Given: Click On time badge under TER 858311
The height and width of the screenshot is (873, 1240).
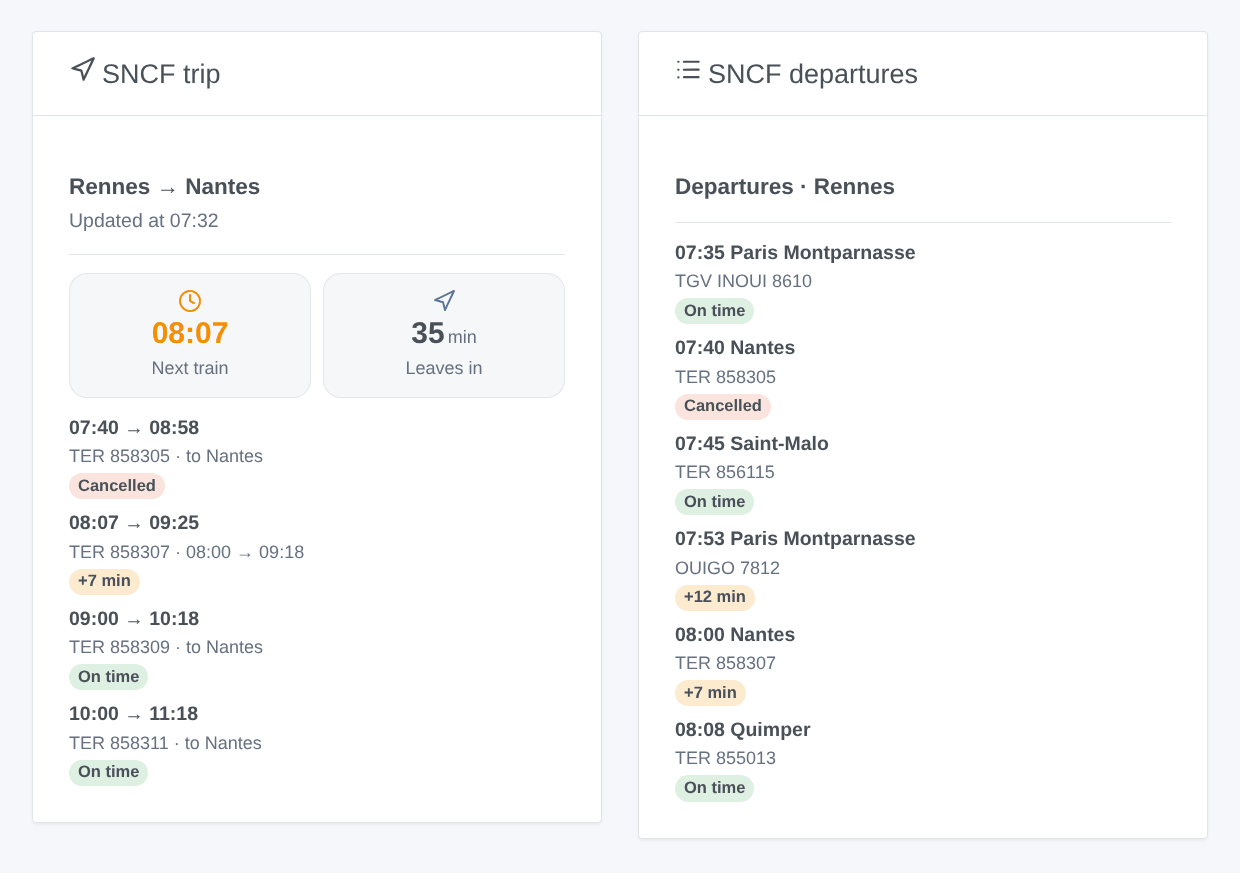Looking at the screenshot, I should (x=108, y=772).
